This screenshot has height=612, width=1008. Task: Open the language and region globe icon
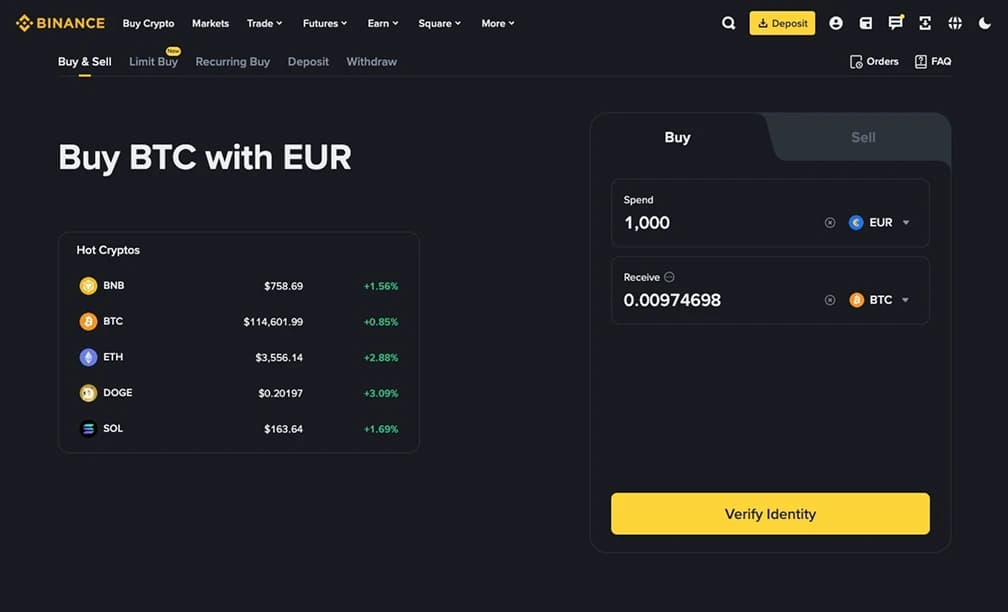tap(954, 22)
